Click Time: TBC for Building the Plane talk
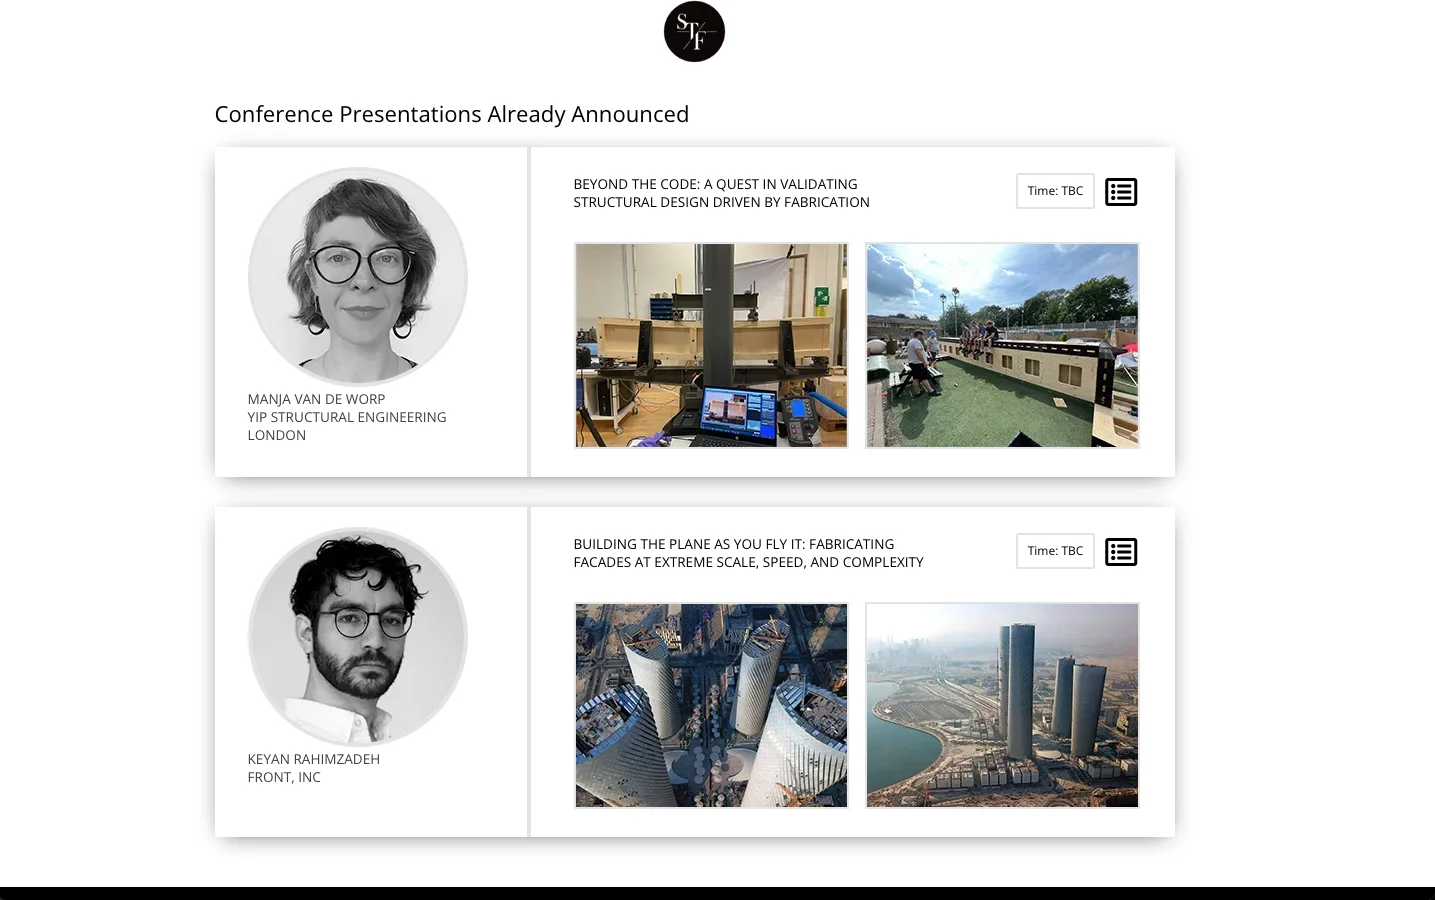 coord(1055,551)
